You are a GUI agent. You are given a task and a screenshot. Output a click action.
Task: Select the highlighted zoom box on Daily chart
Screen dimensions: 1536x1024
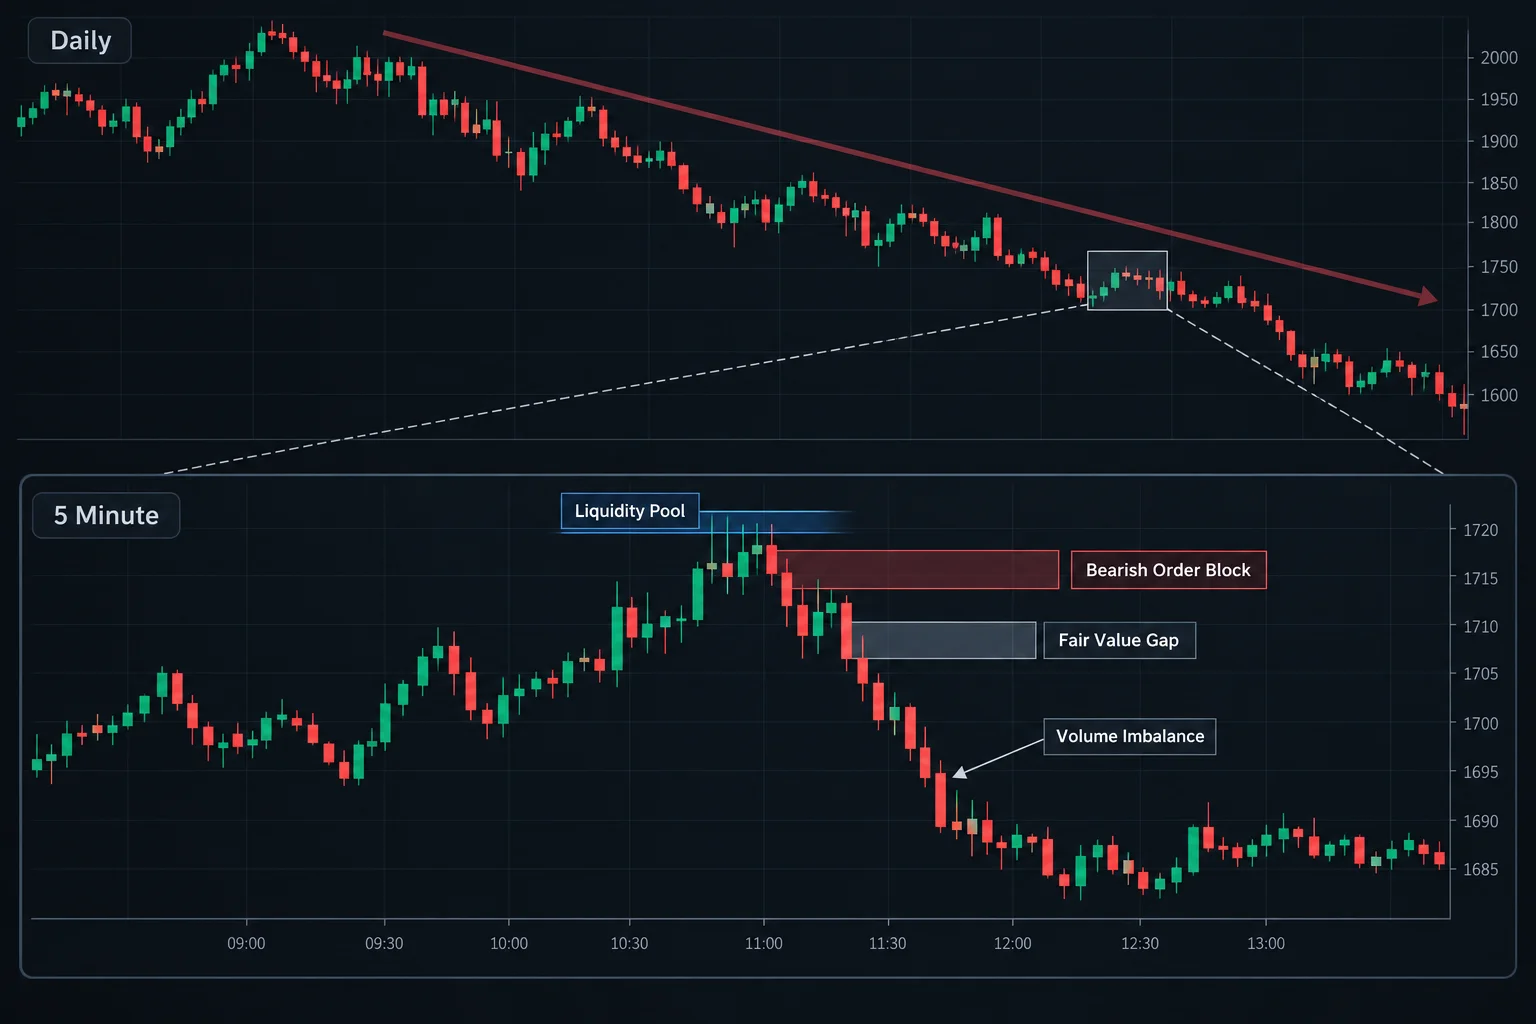[1127, 280]
